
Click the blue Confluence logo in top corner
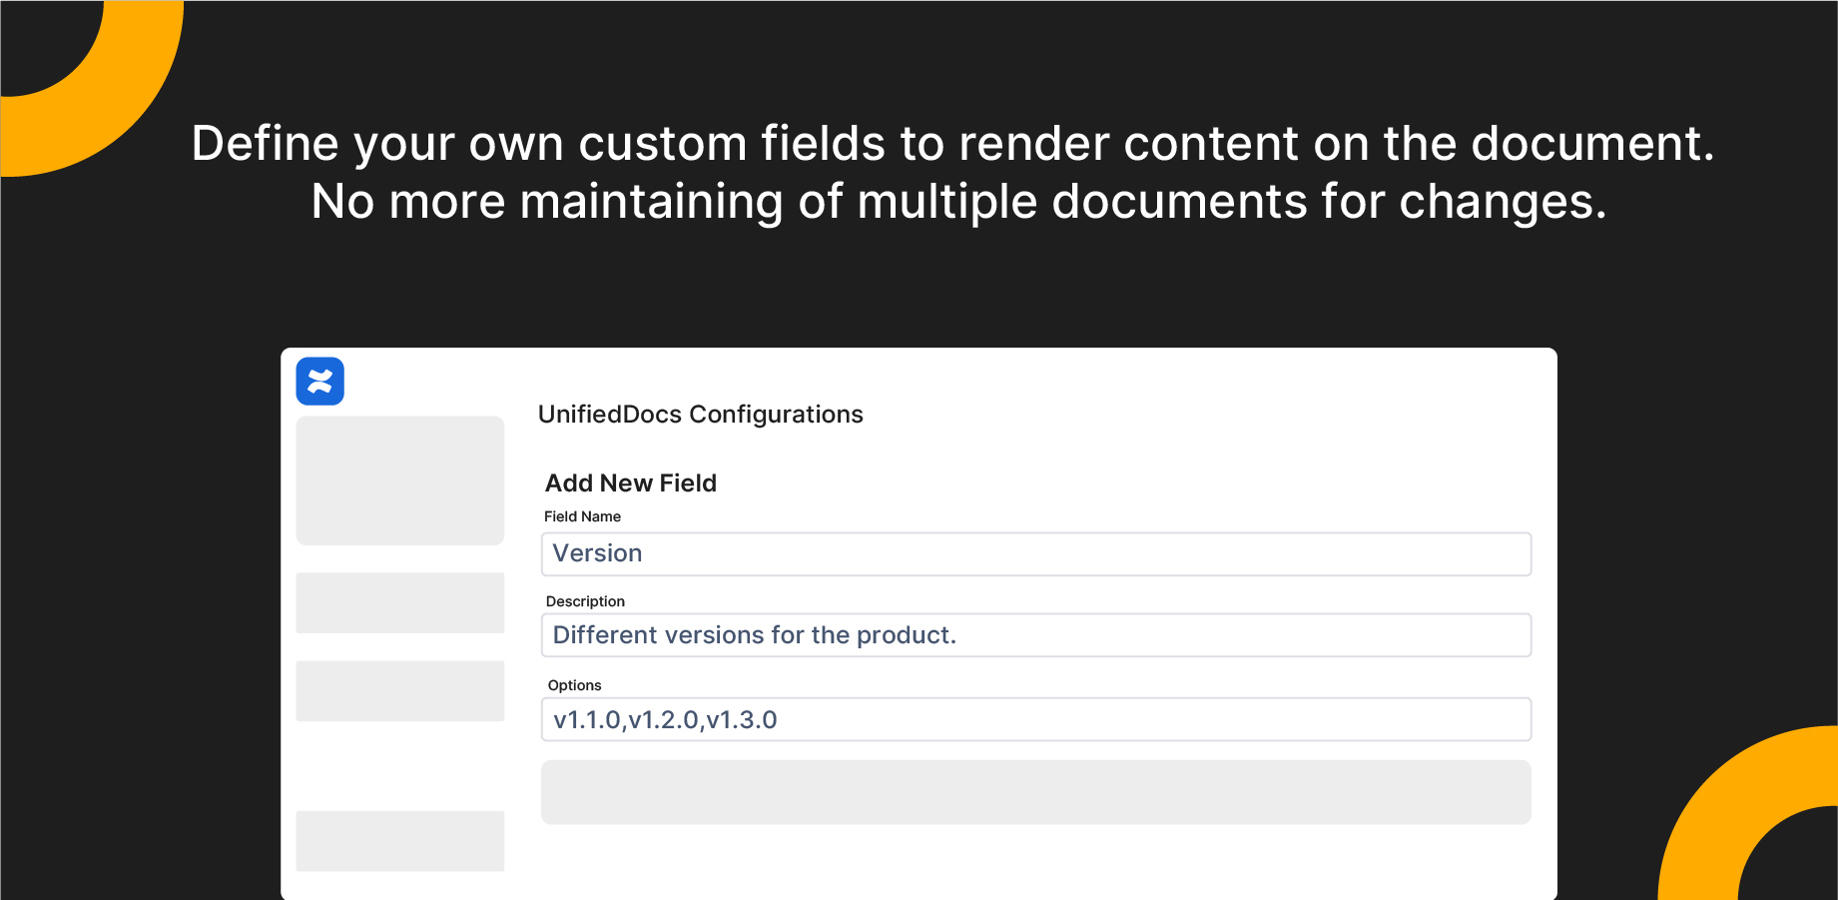(x=320, y=380)
